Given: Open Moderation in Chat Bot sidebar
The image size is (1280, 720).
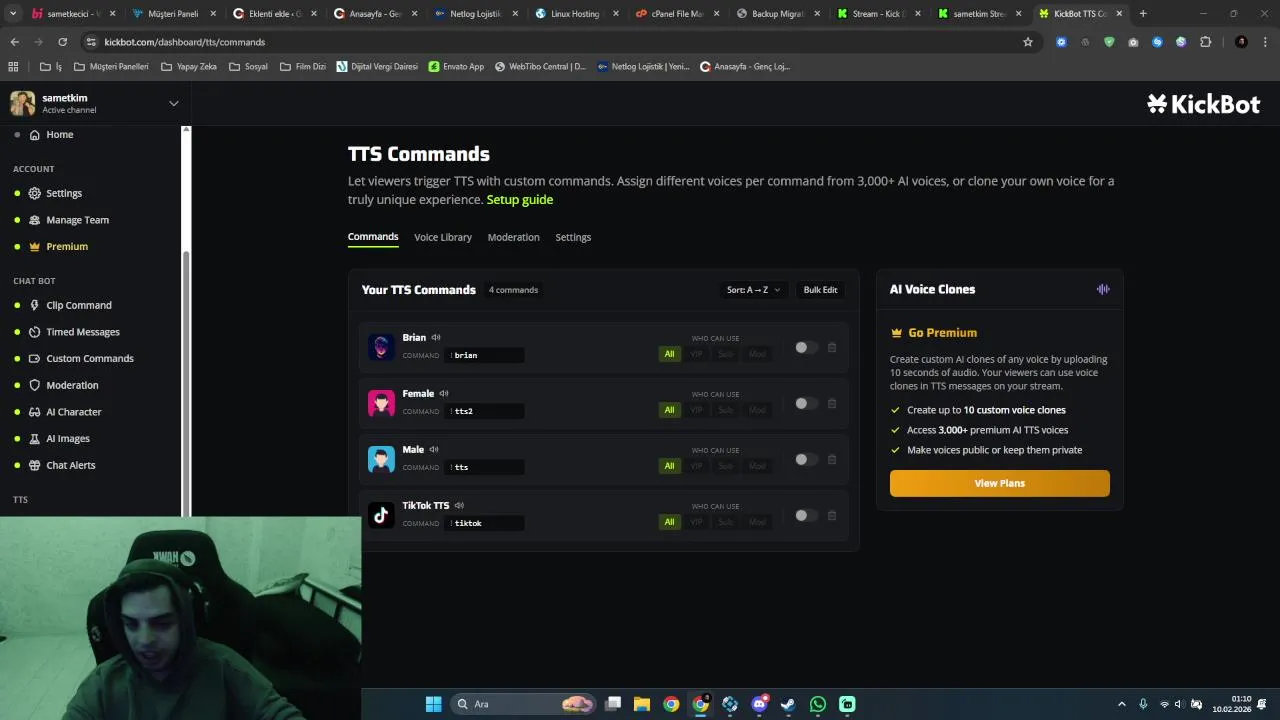Looking at the screenshot, I should [x=72, y=385].
